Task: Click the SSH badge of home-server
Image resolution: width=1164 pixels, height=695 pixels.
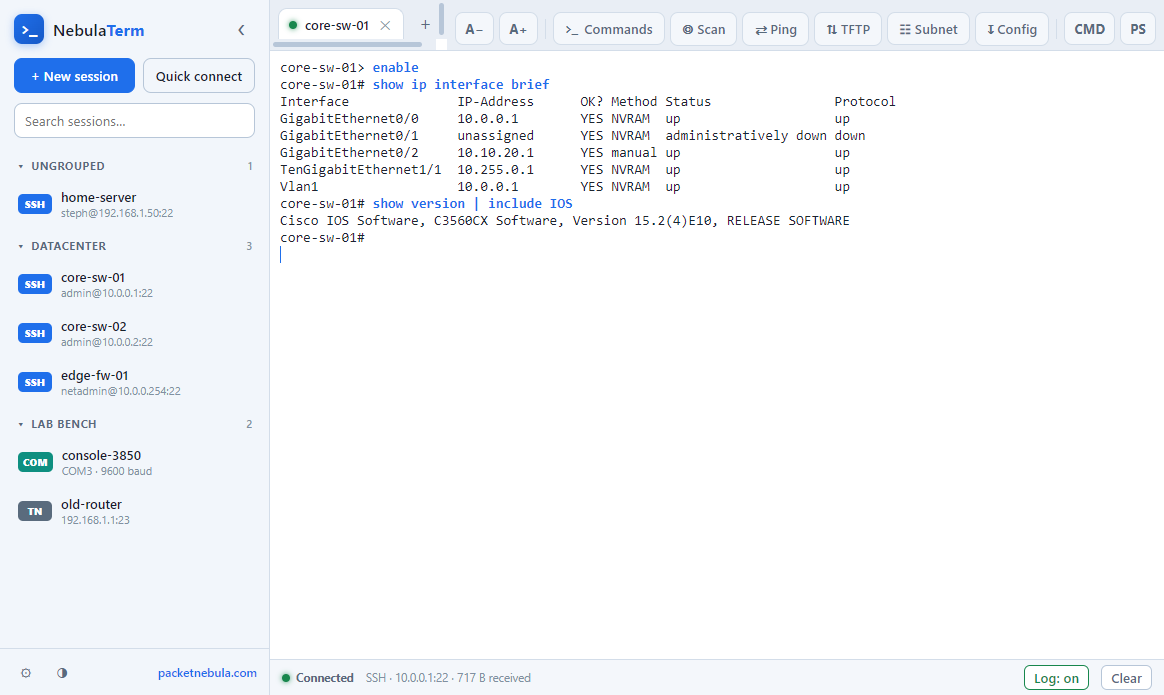Action: [35, 205]
